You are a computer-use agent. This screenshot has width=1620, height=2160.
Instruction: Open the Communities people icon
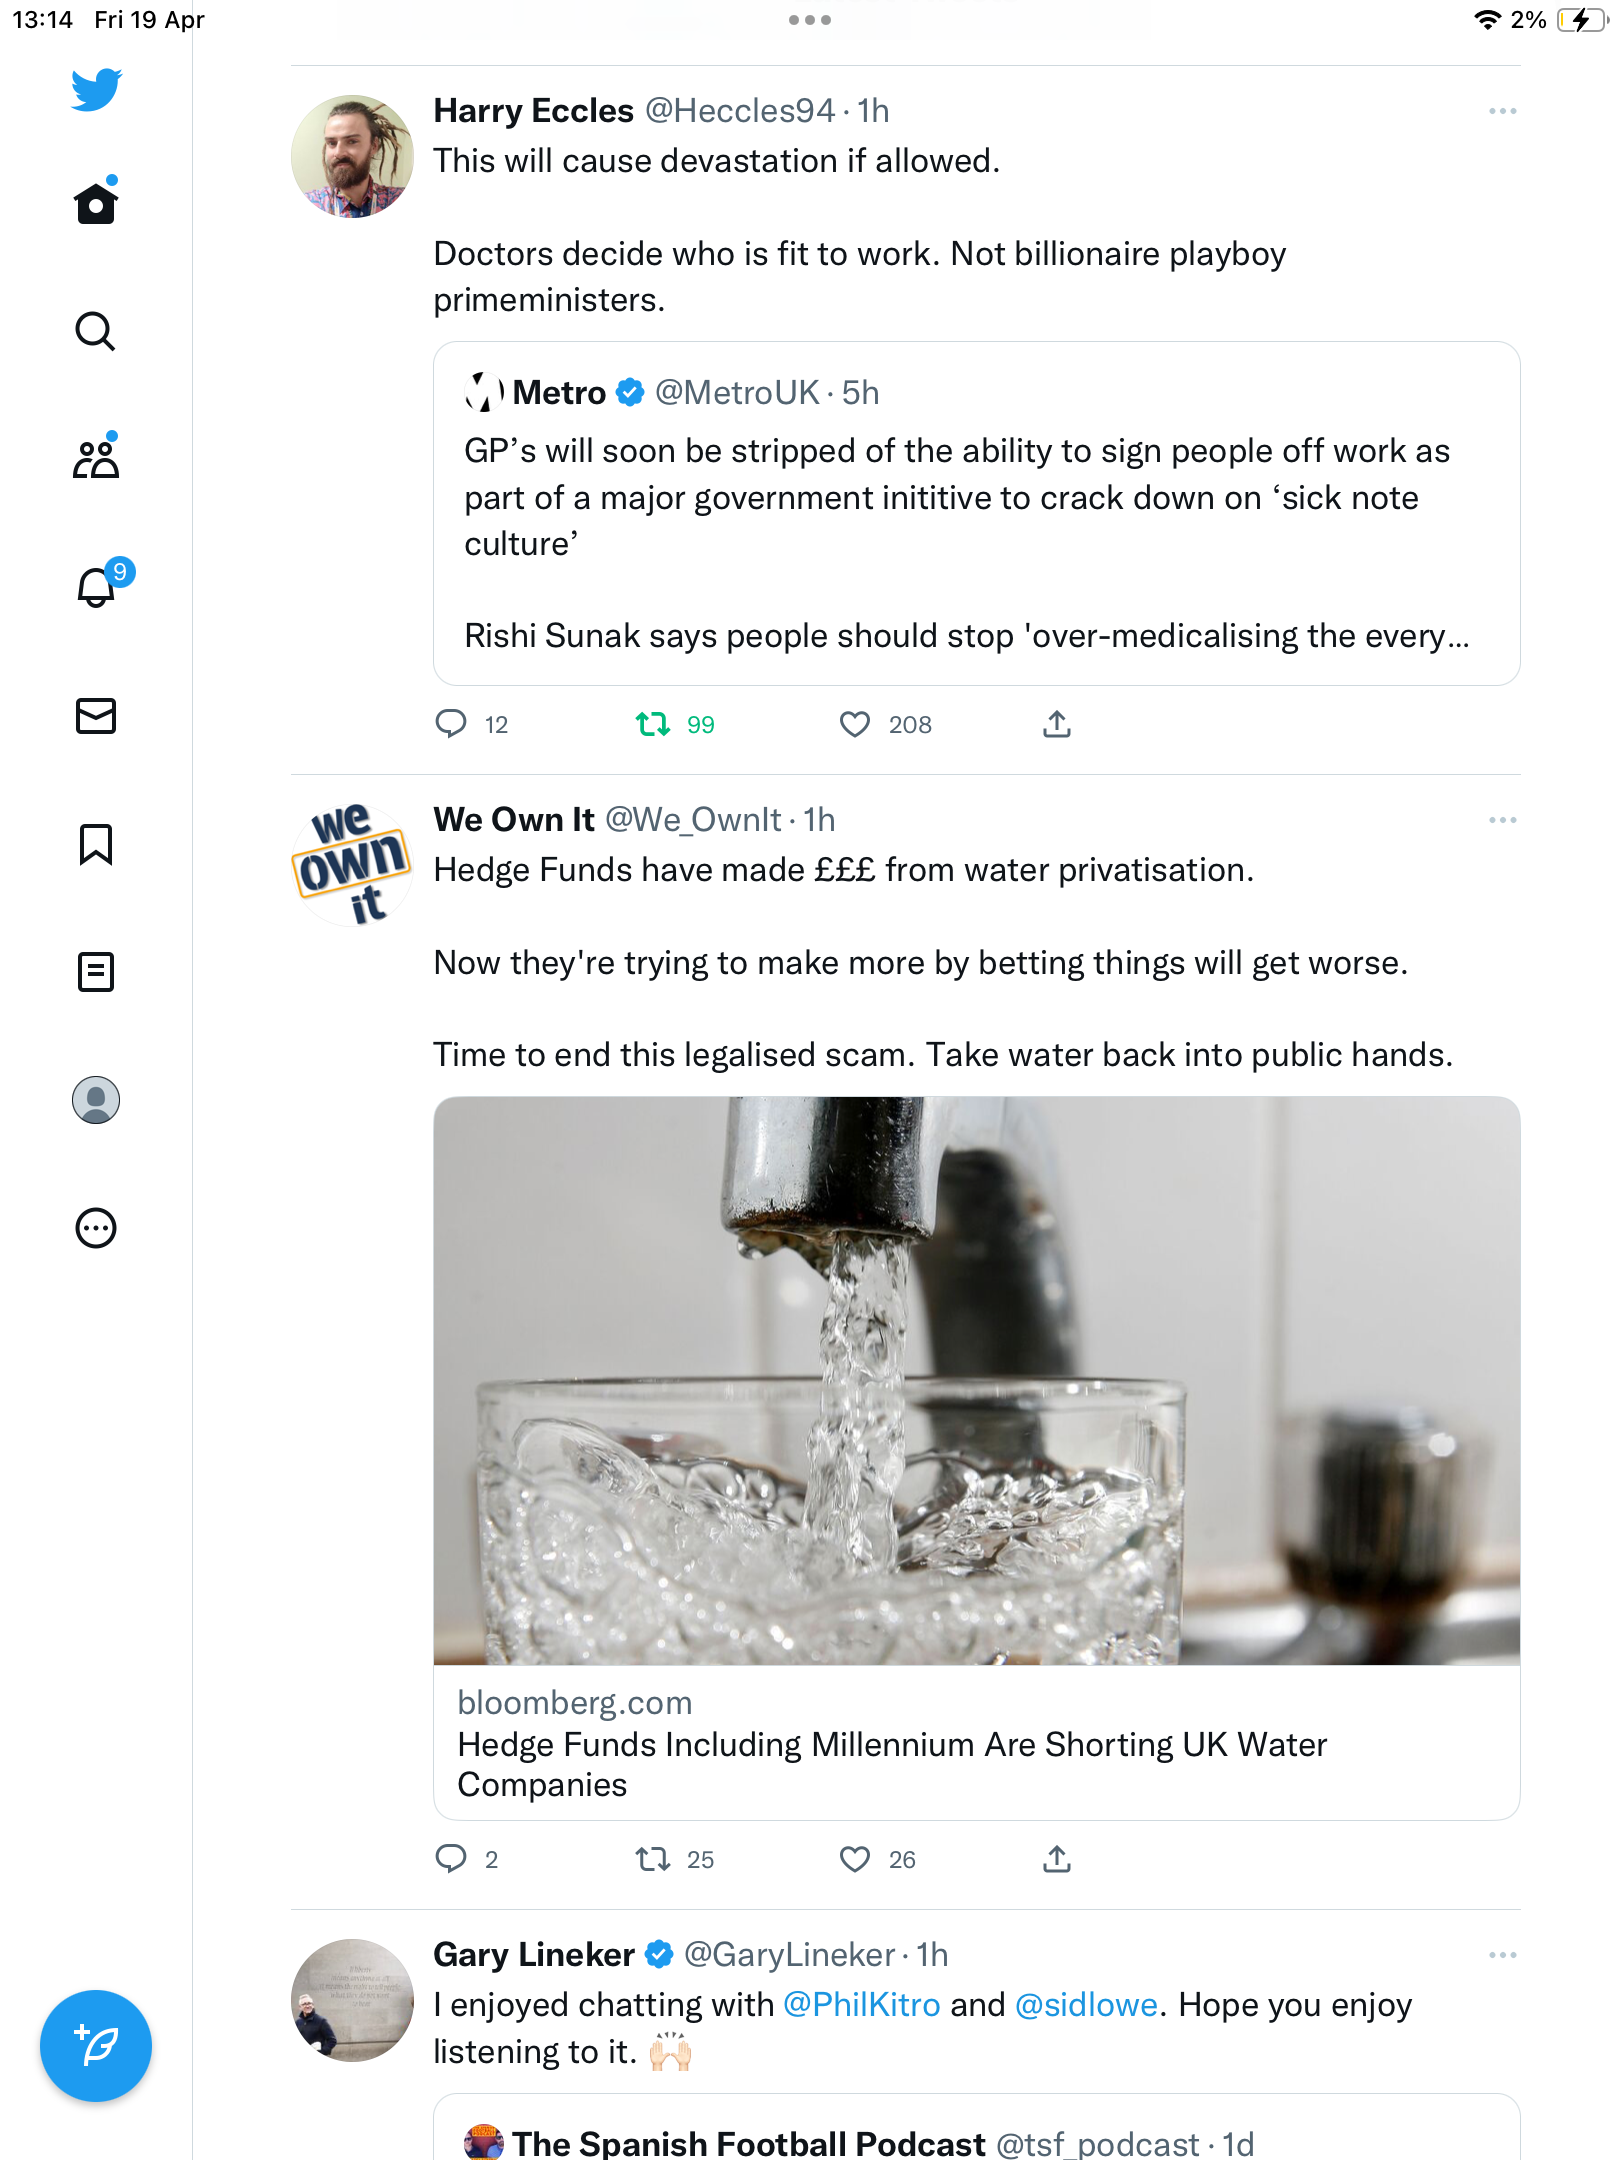click(x=96, y=459)
